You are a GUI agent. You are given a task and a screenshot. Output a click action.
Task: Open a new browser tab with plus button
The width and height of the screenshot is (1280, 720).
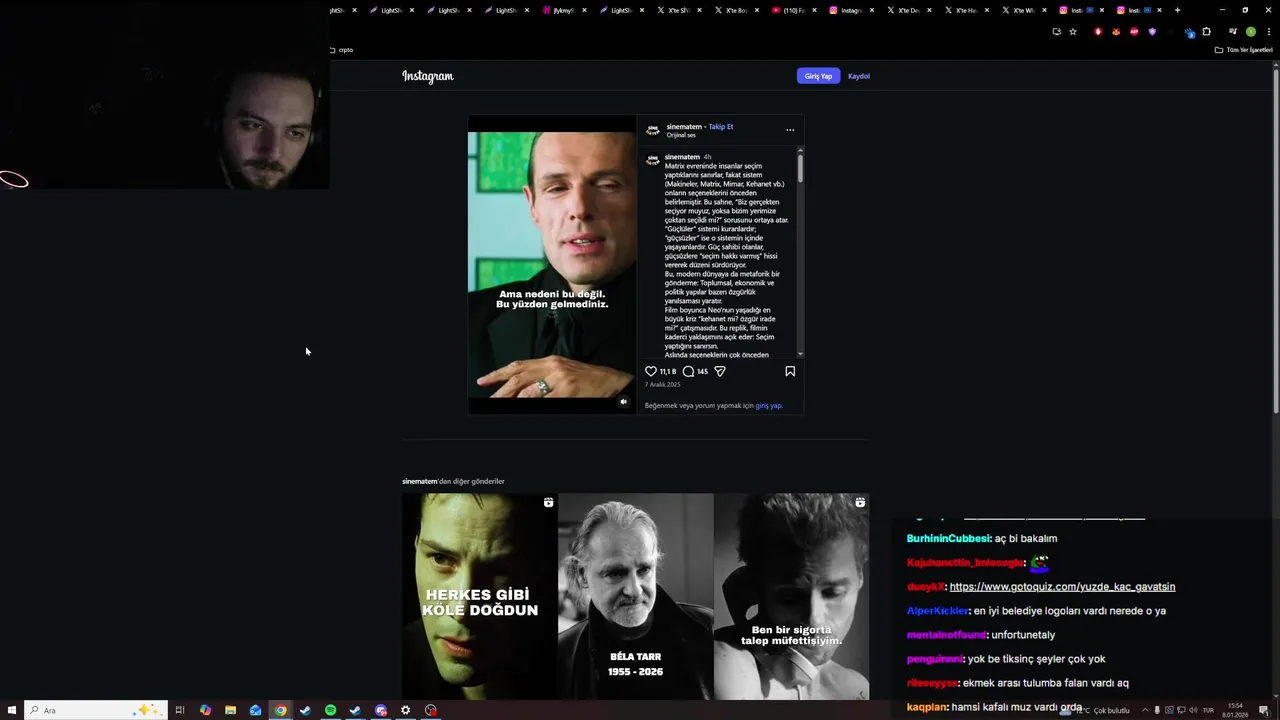coord(1177,10)
